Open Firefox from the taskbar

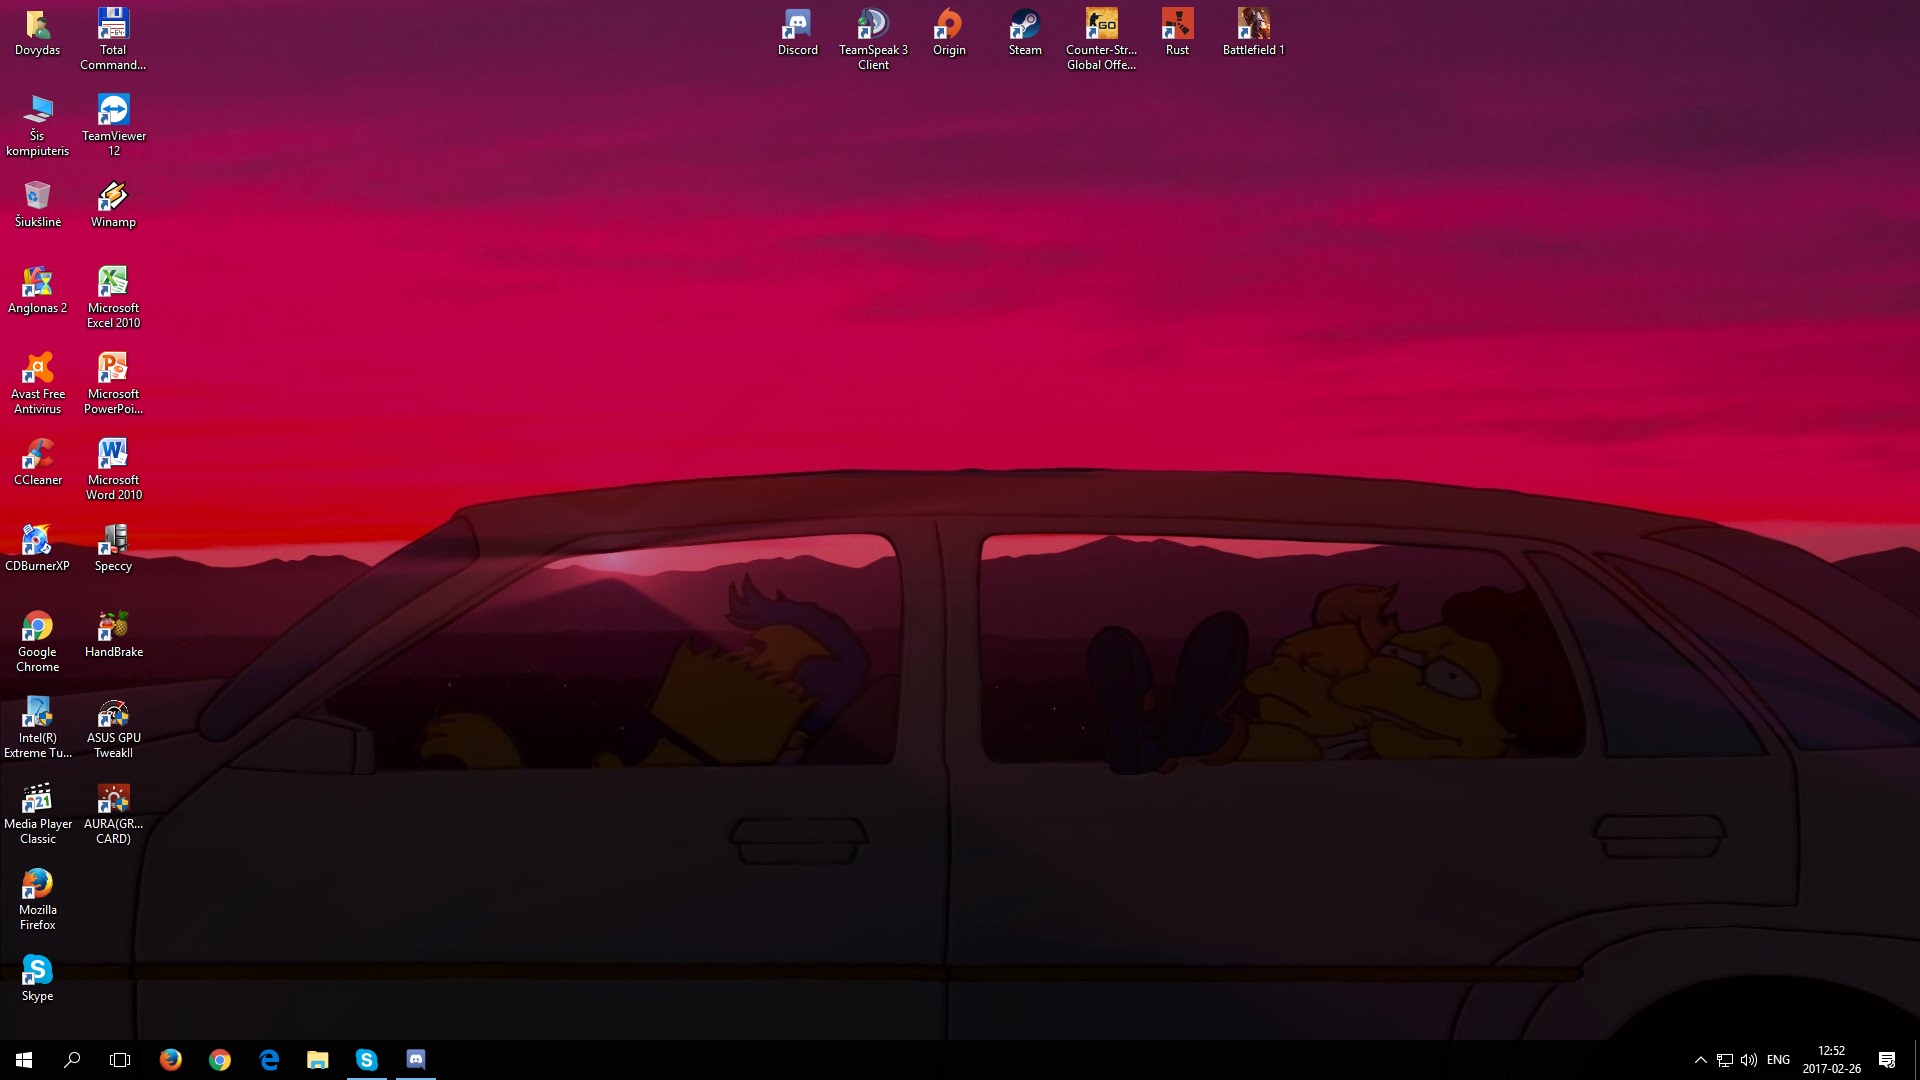pyautogui.click(x=171, y=1060)
